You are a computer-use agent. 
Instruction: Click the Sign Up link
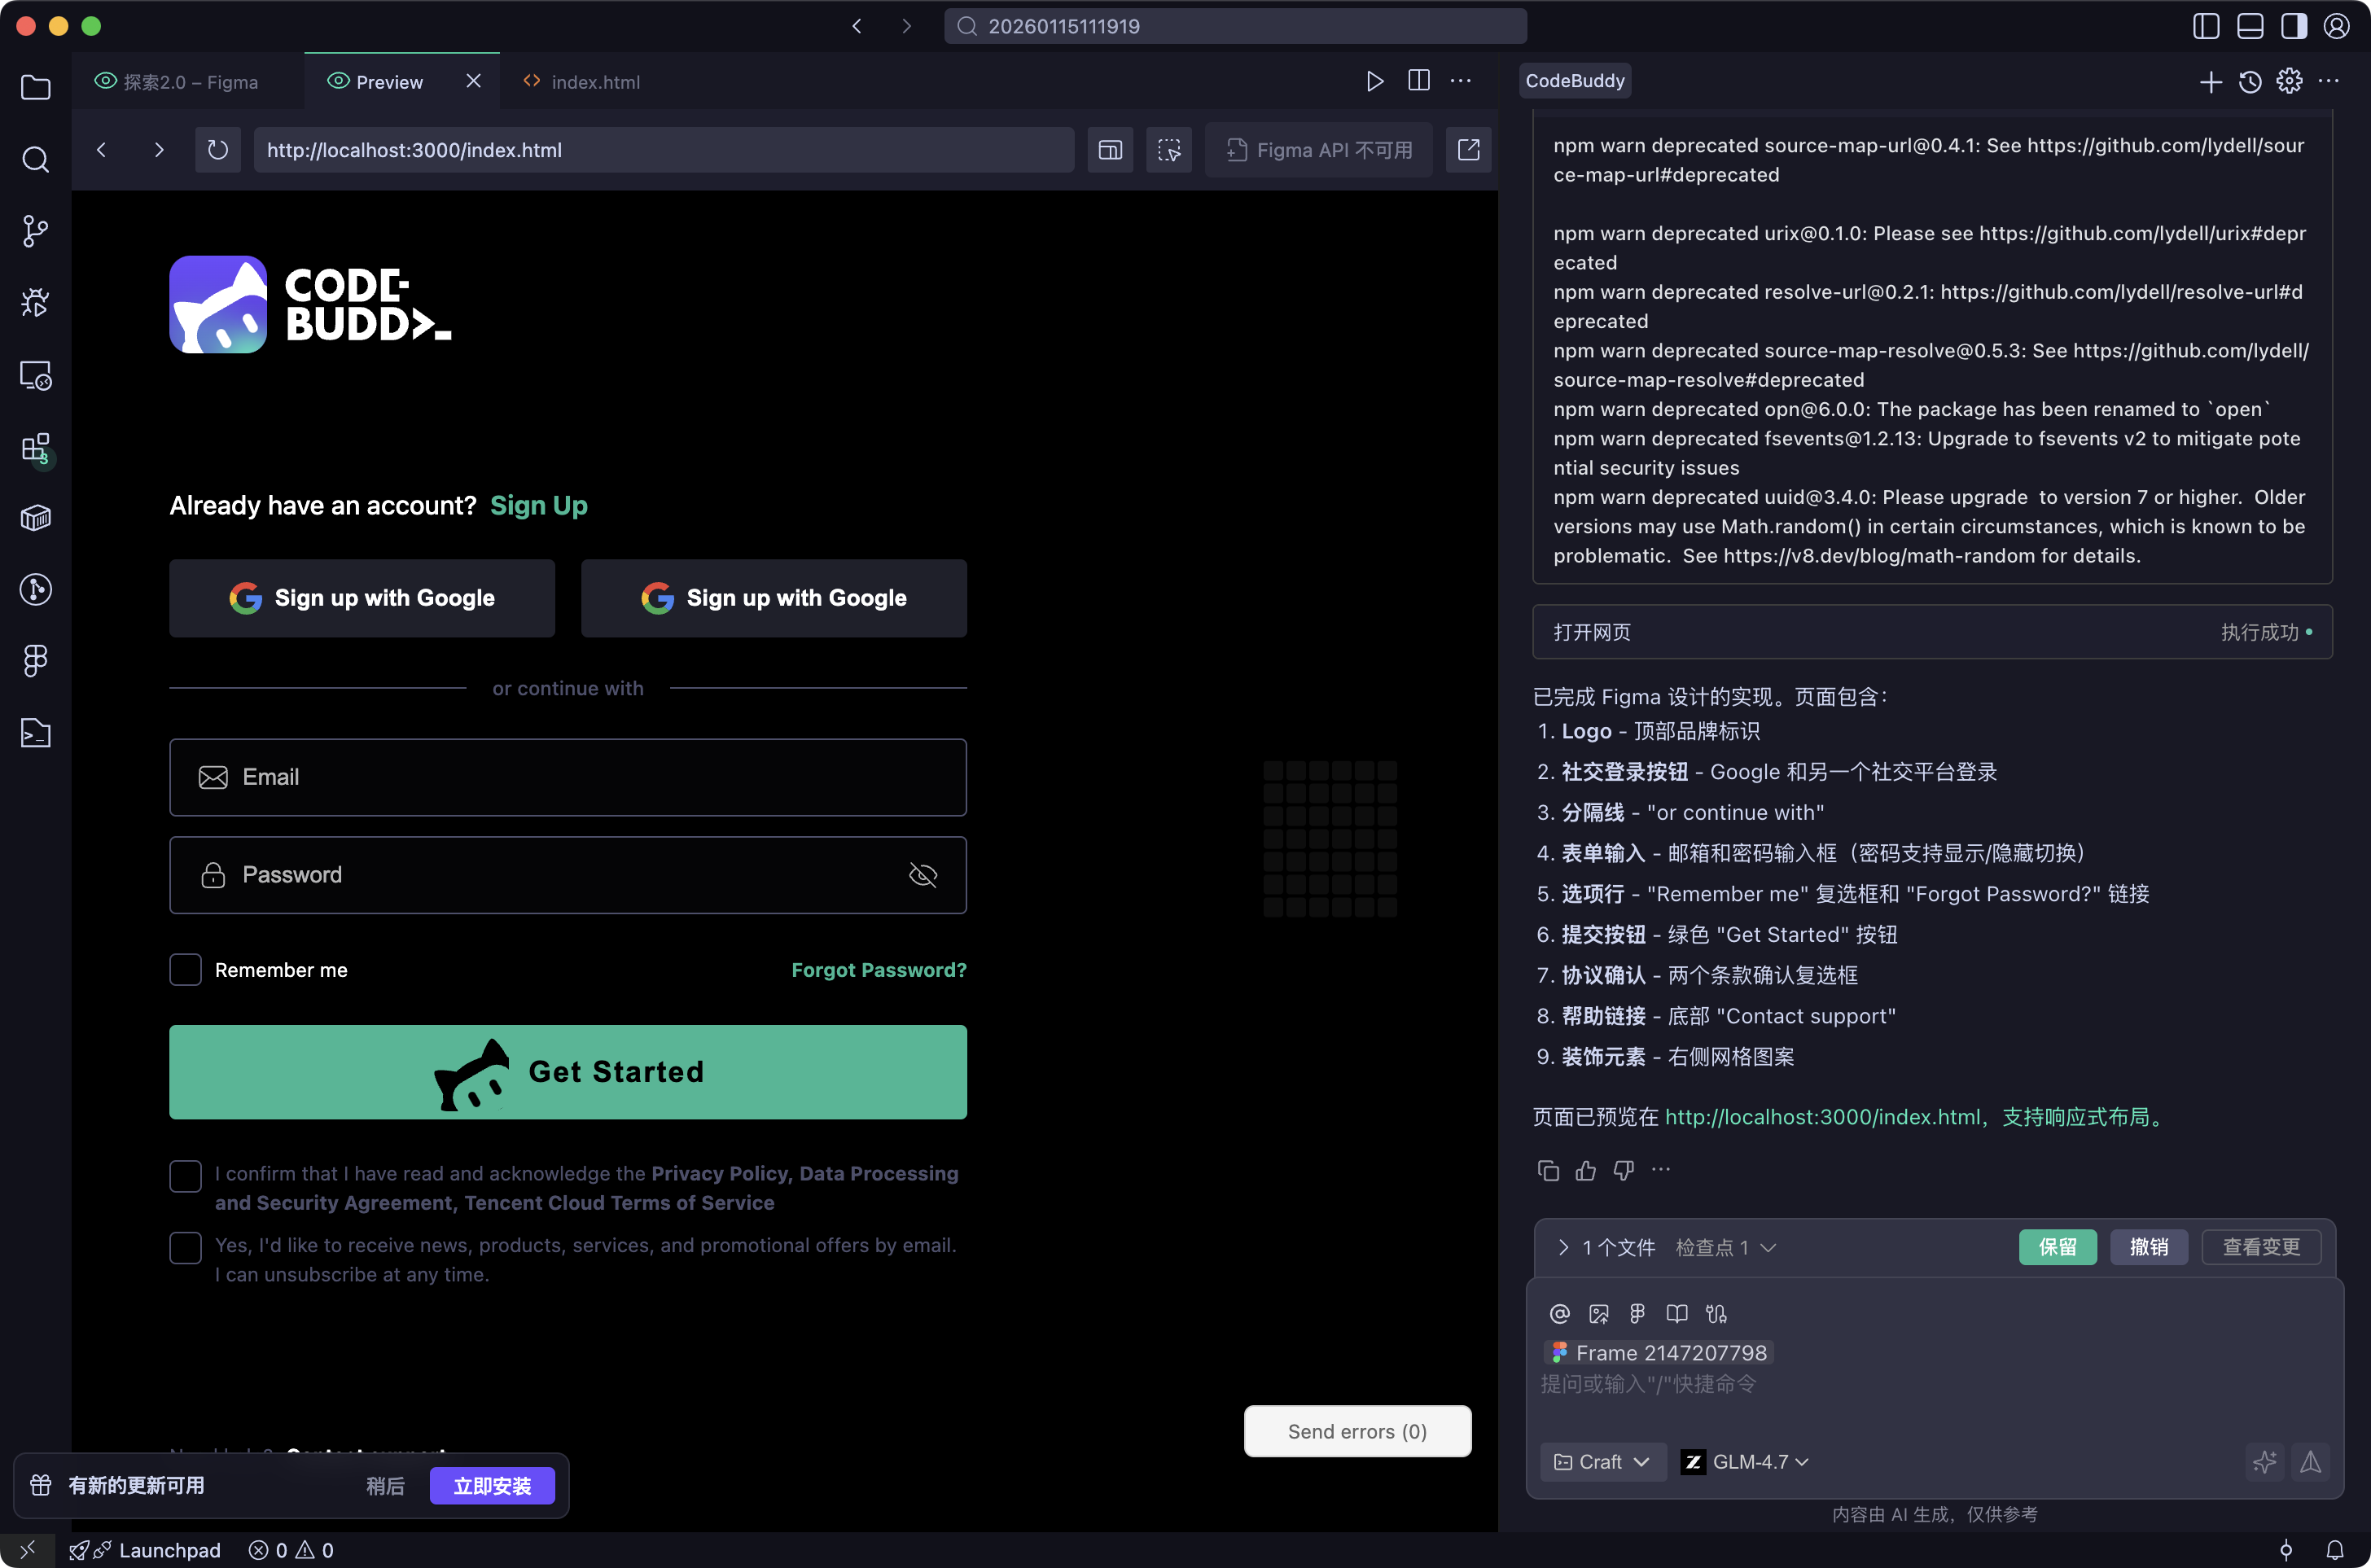pos(538,505)
